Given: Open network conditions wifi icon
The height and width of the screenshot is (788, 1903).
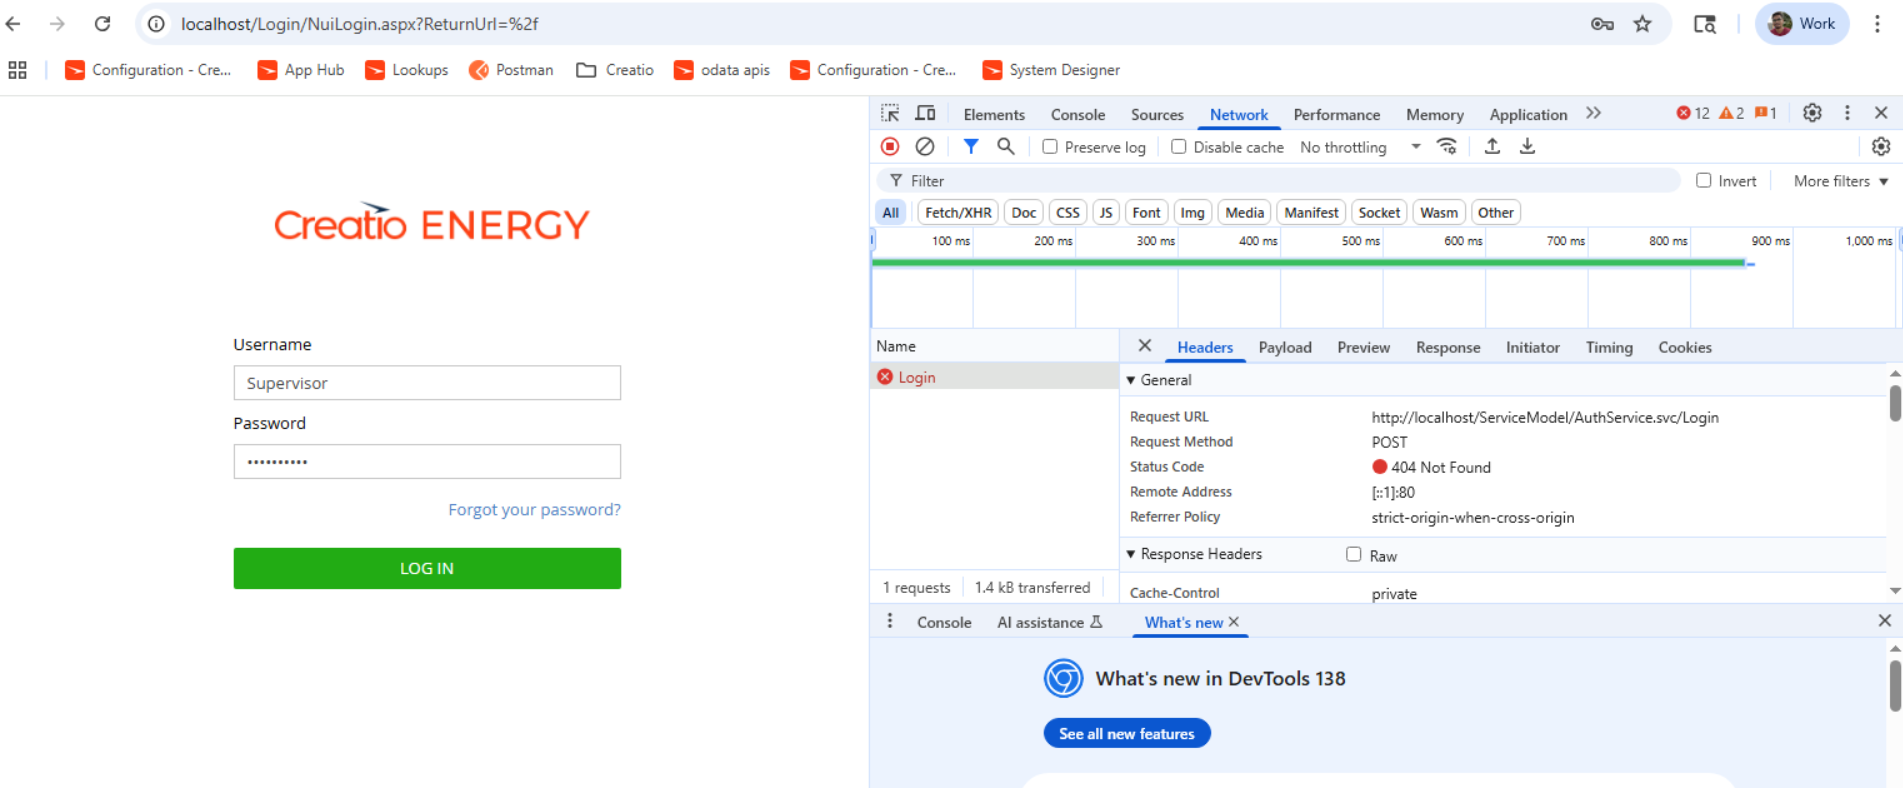Looking at the screenshot, I should [x=1447, y=147].
